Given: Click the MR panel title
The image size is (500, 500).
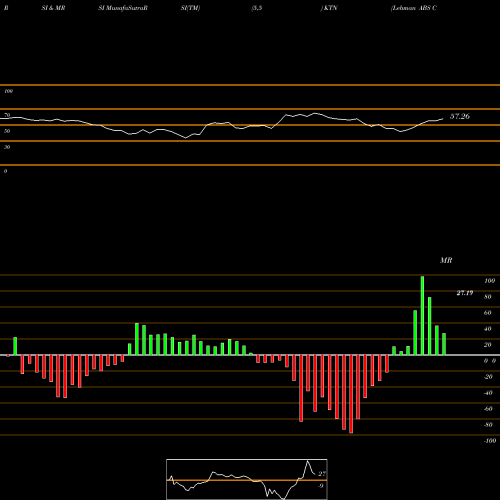Looking at the screenshot, I should (x=446, y=260).
